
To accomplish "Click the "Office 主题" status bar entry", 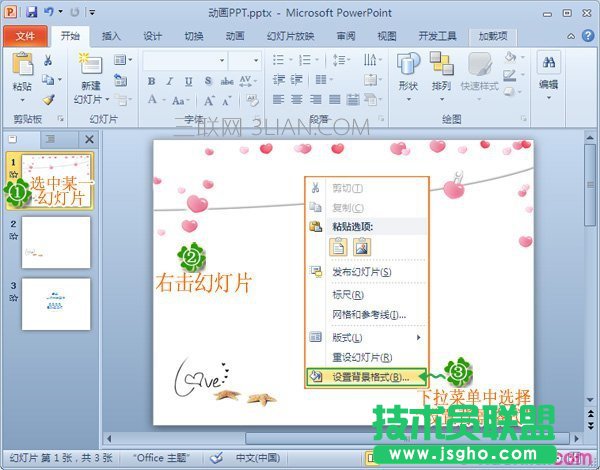I will (161, 458).
